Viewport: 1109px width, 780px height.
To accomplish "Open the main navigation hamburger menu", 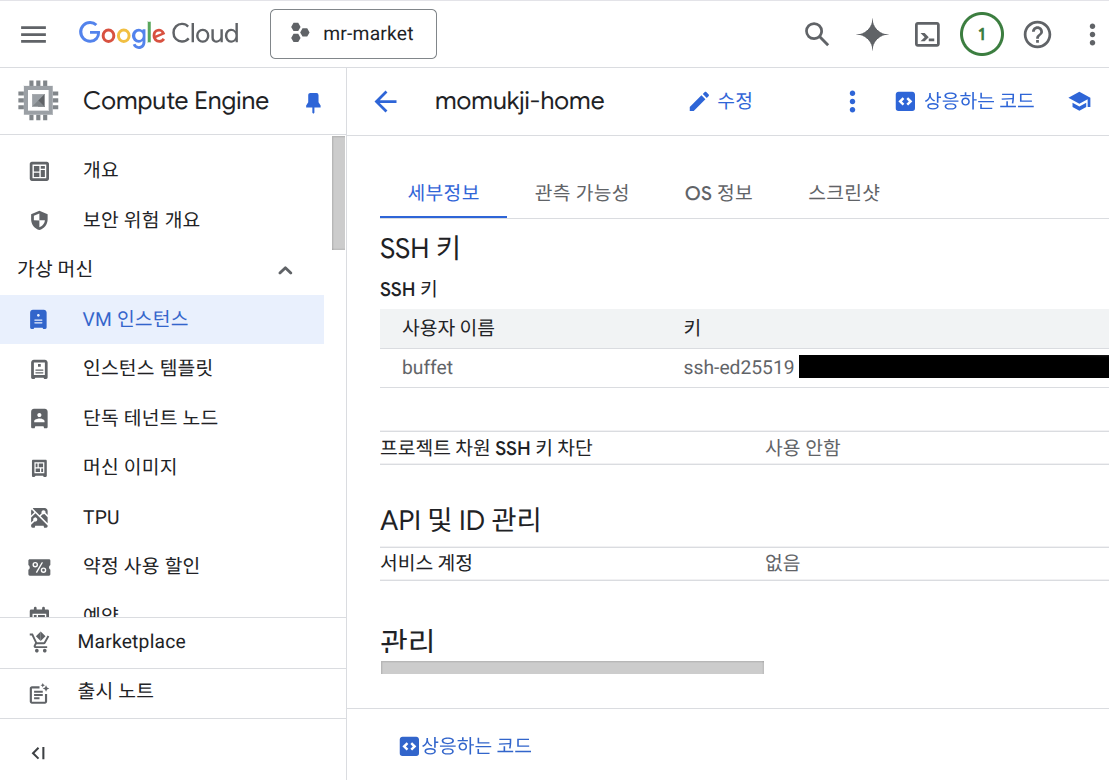I will (33, 35).
